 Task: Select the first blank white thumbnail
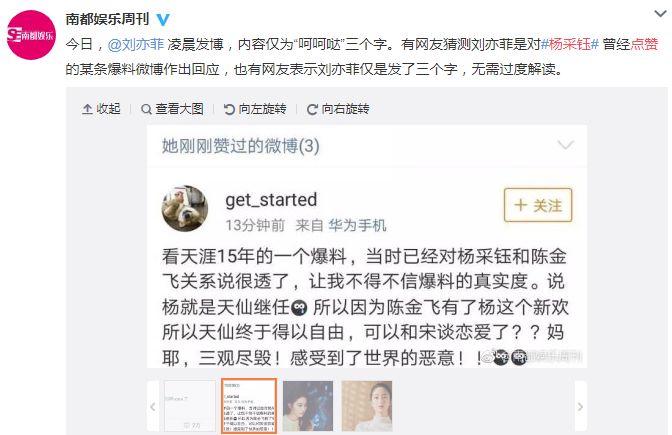pyautogui.click(x=190, y=406)
